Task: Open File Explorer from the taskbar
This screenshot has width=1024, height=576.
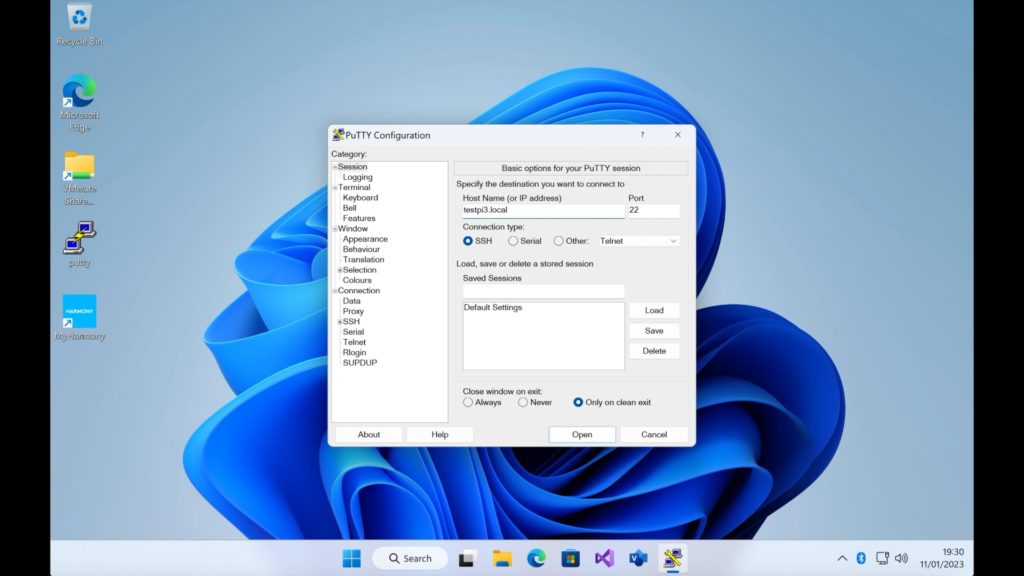Action: 502,558
